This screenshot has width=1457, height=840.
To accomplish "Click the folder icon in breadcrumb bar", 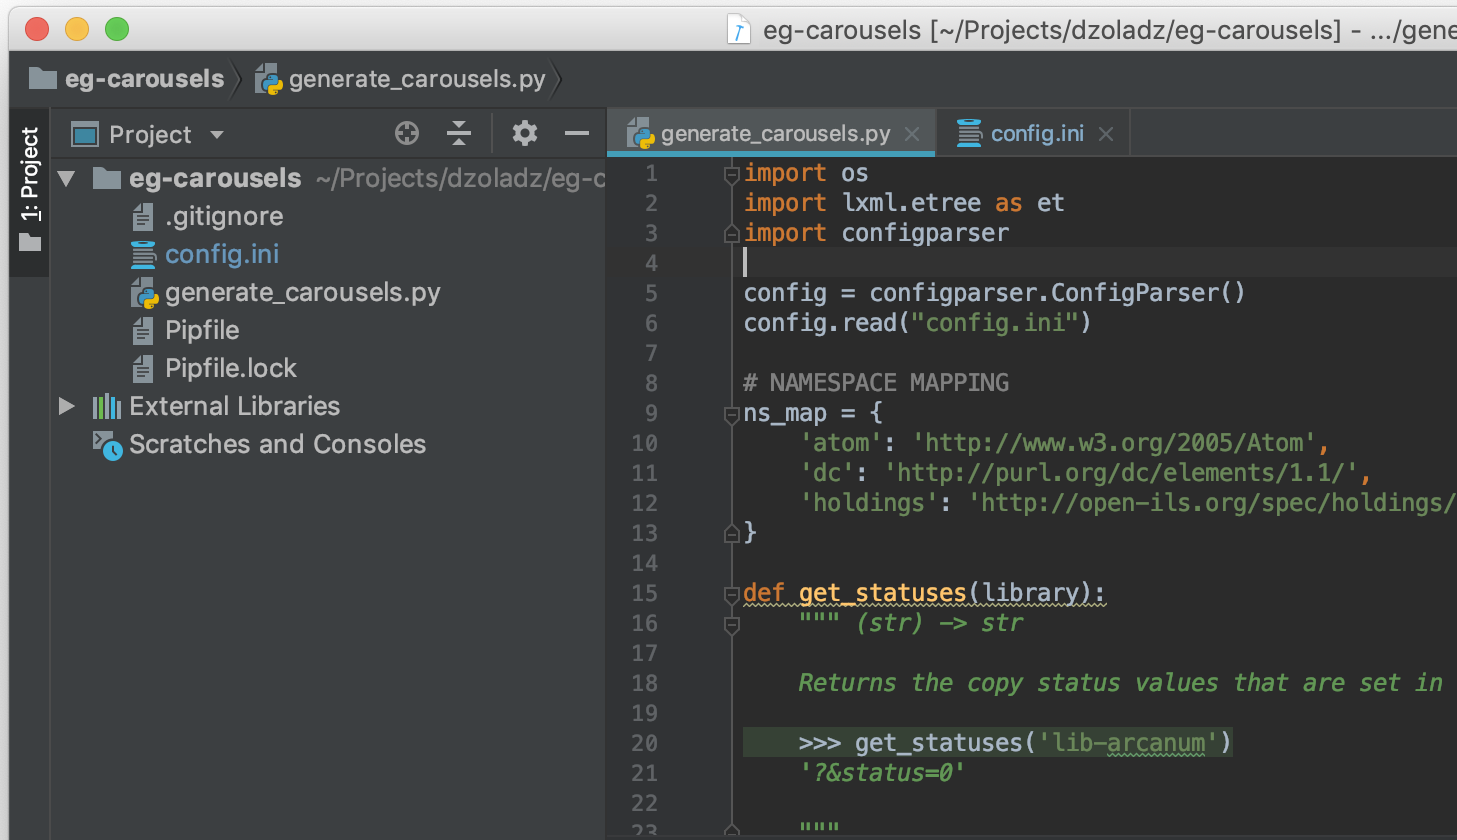I will 43,78.
